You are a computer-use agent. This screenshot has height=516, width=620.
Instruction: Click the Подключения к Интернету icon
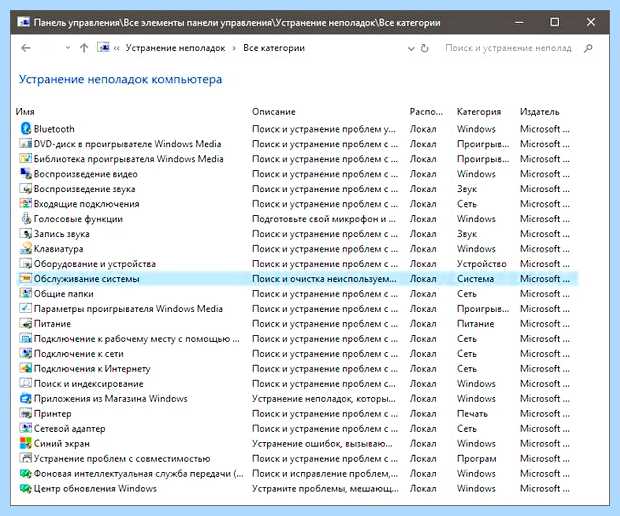click(26, 369)
